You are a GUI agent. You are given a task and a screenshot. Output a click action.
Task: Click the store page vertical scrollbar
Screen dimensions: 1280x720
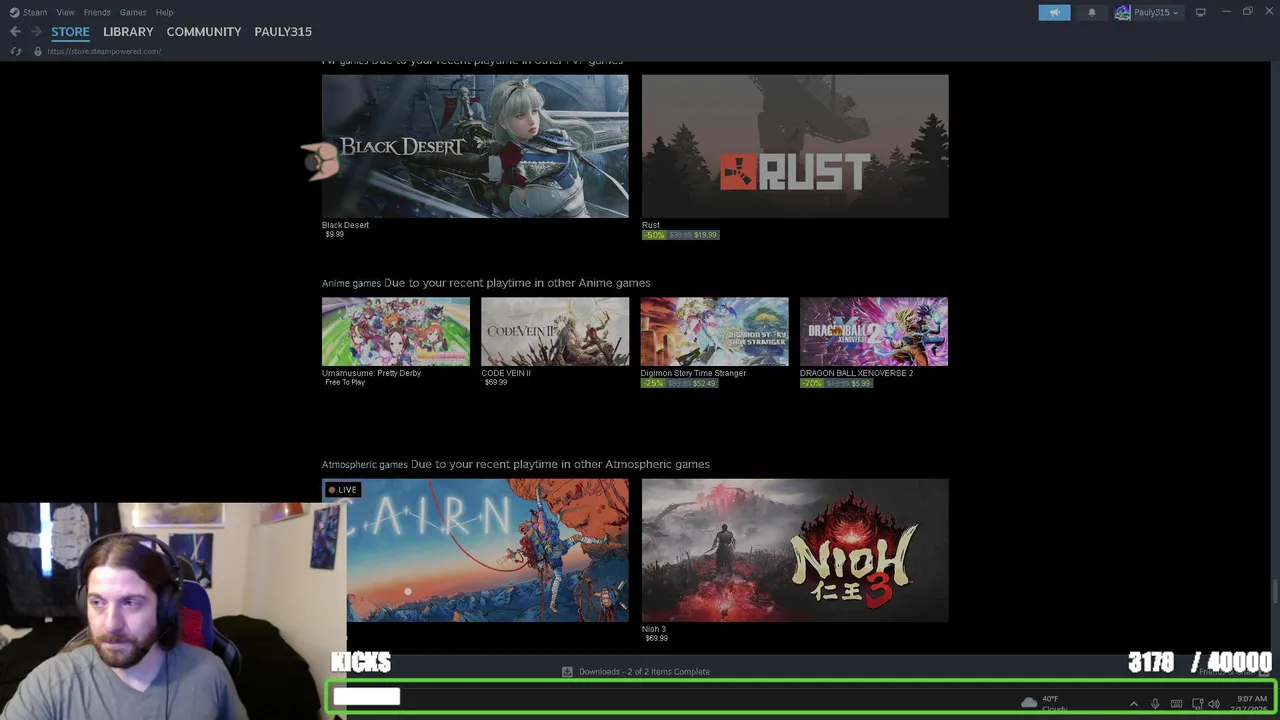1274,592
